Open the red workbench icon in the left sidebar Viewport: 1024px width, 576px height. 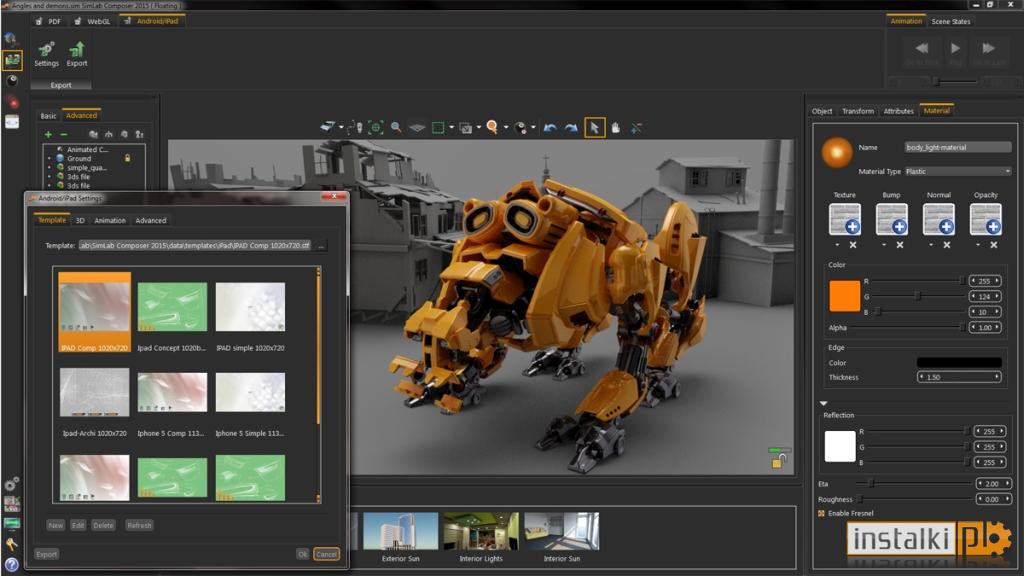[12, 102]
